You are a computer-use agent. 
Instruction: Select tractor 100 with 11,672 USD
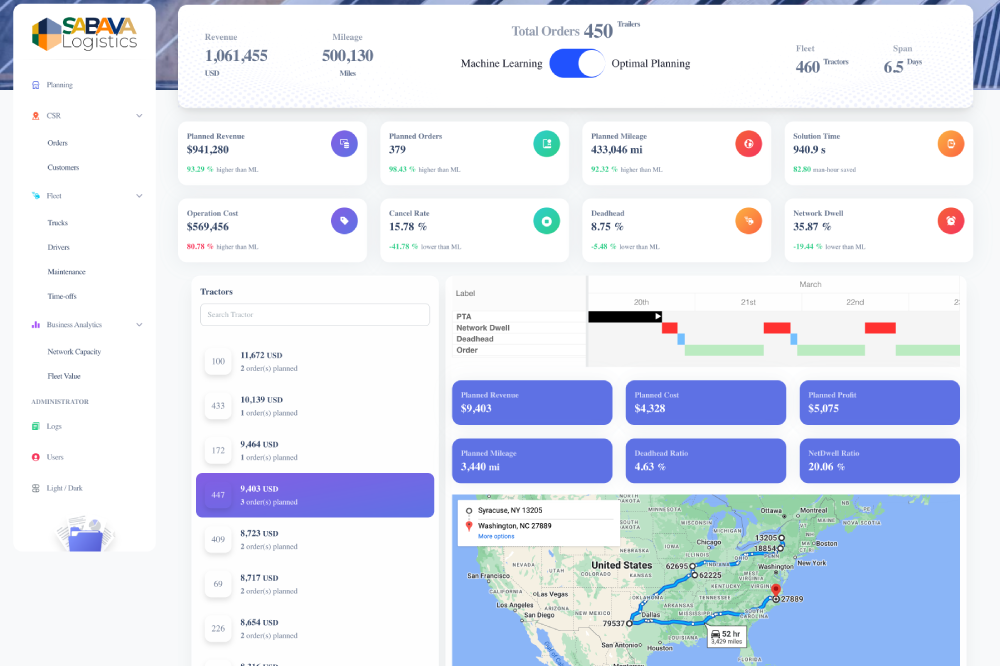315,362
